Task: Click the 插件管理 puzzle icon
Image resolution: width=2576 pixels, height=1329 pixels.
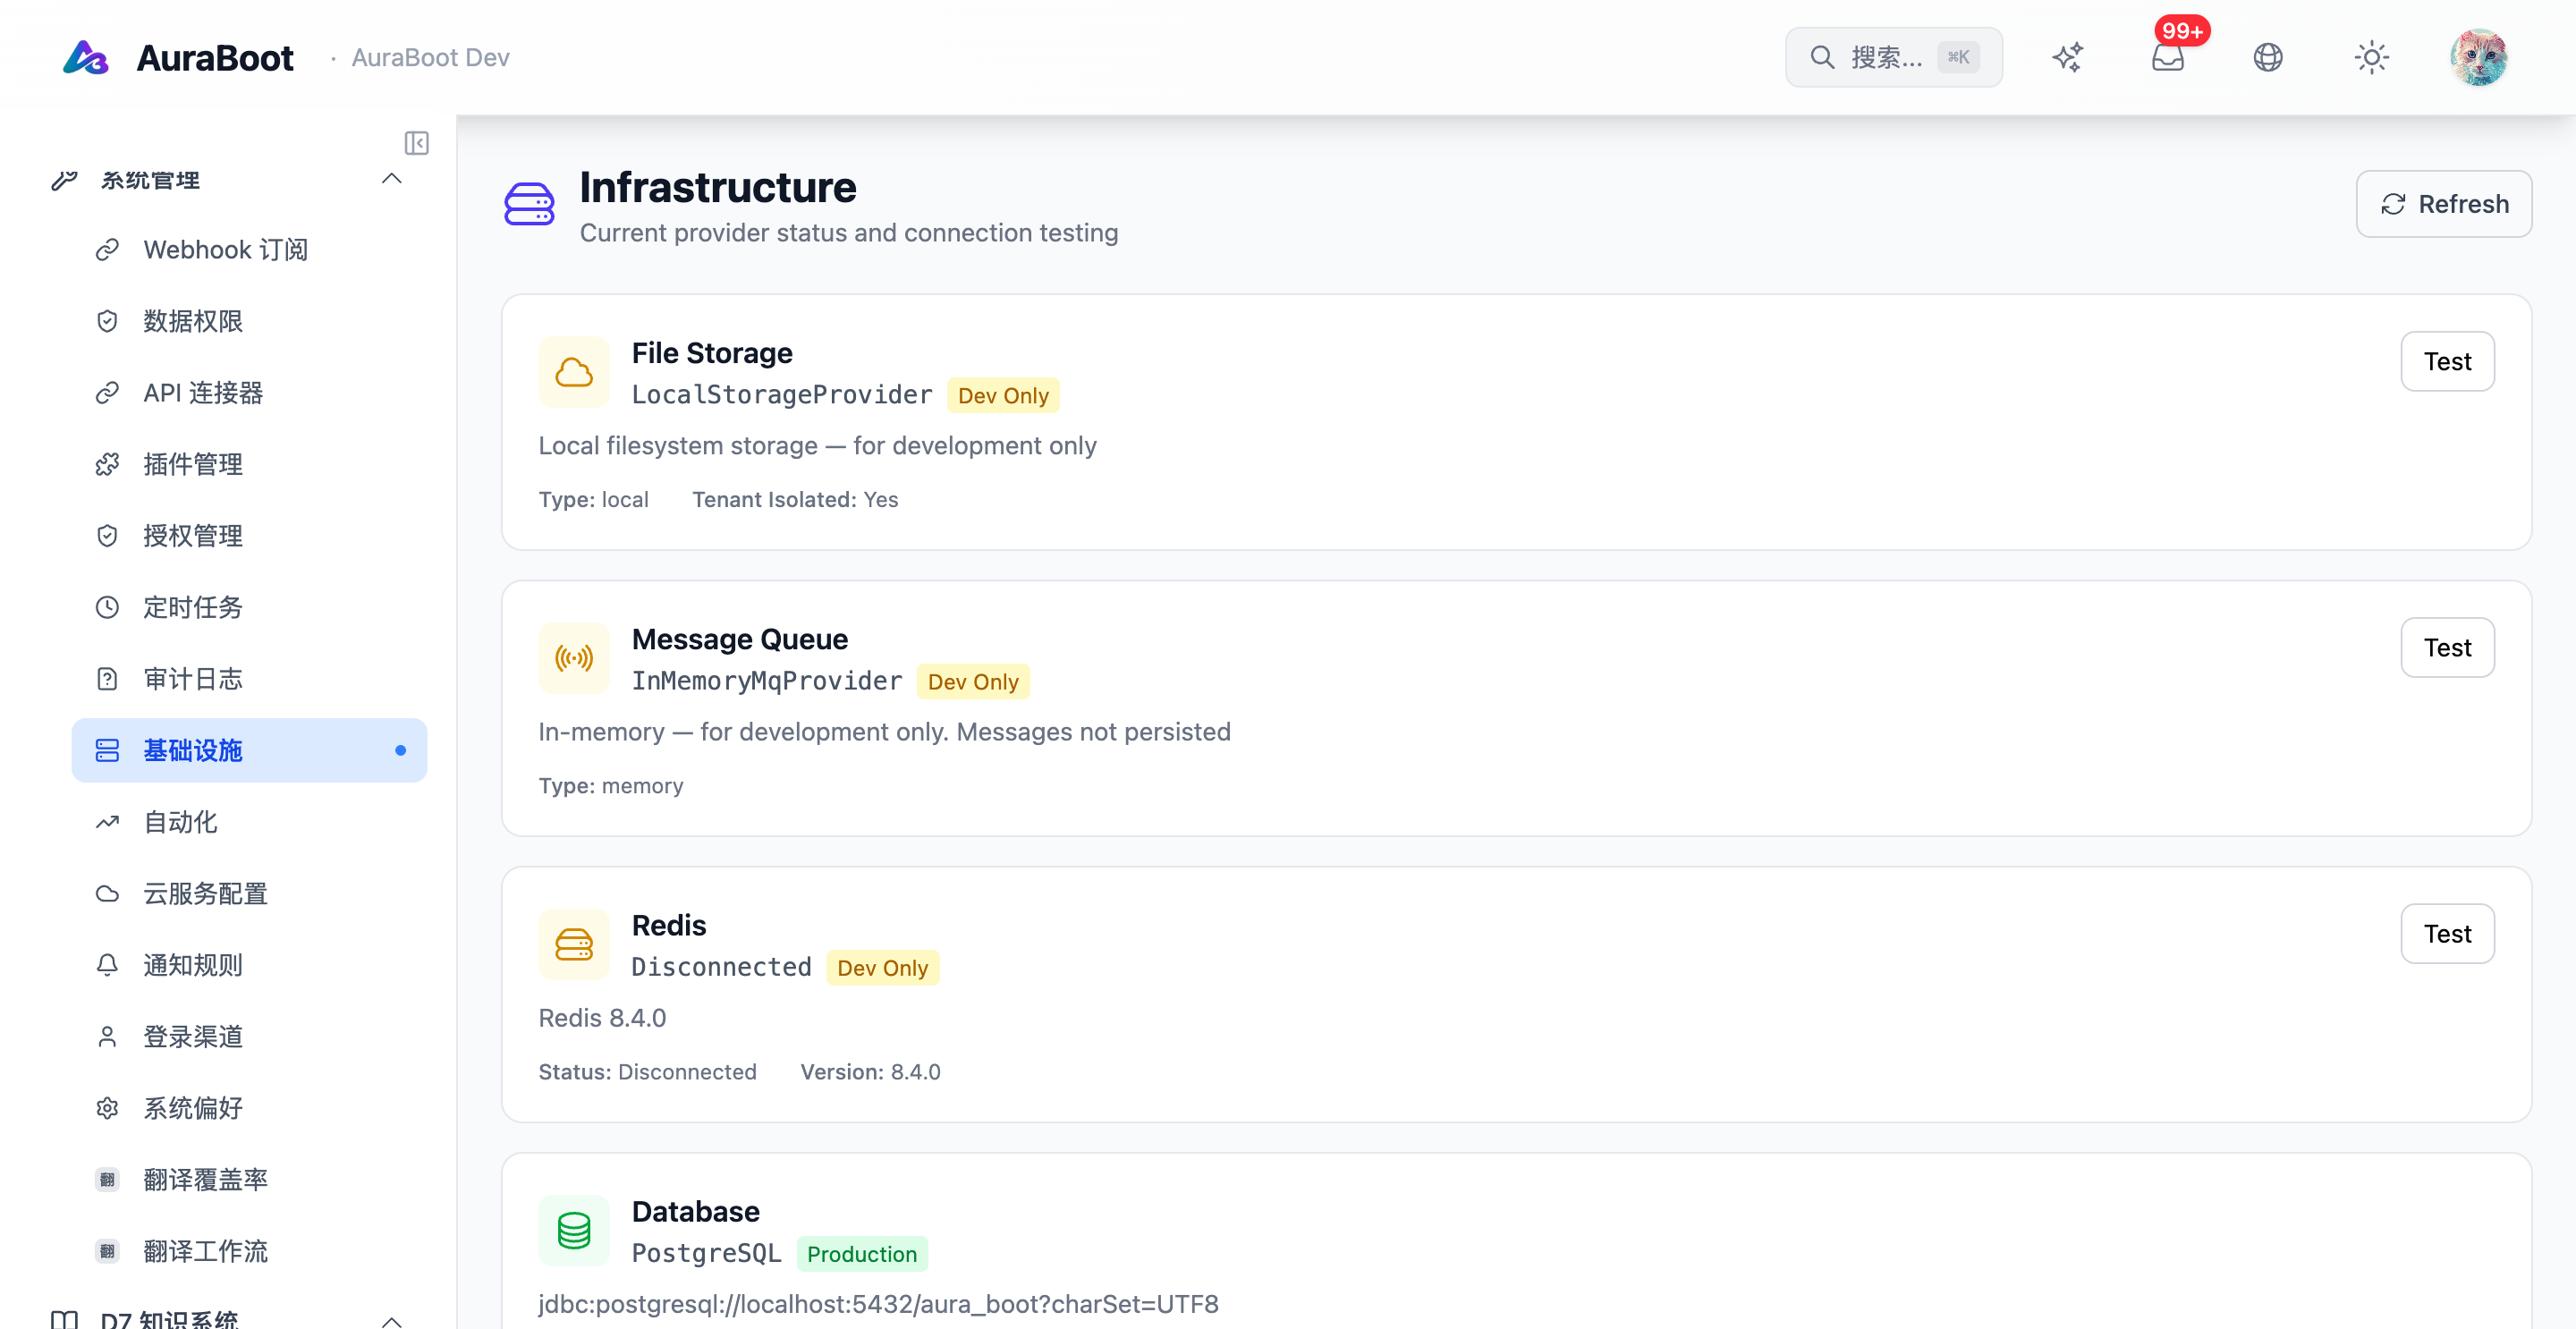Action: click(x=107, y=464)
